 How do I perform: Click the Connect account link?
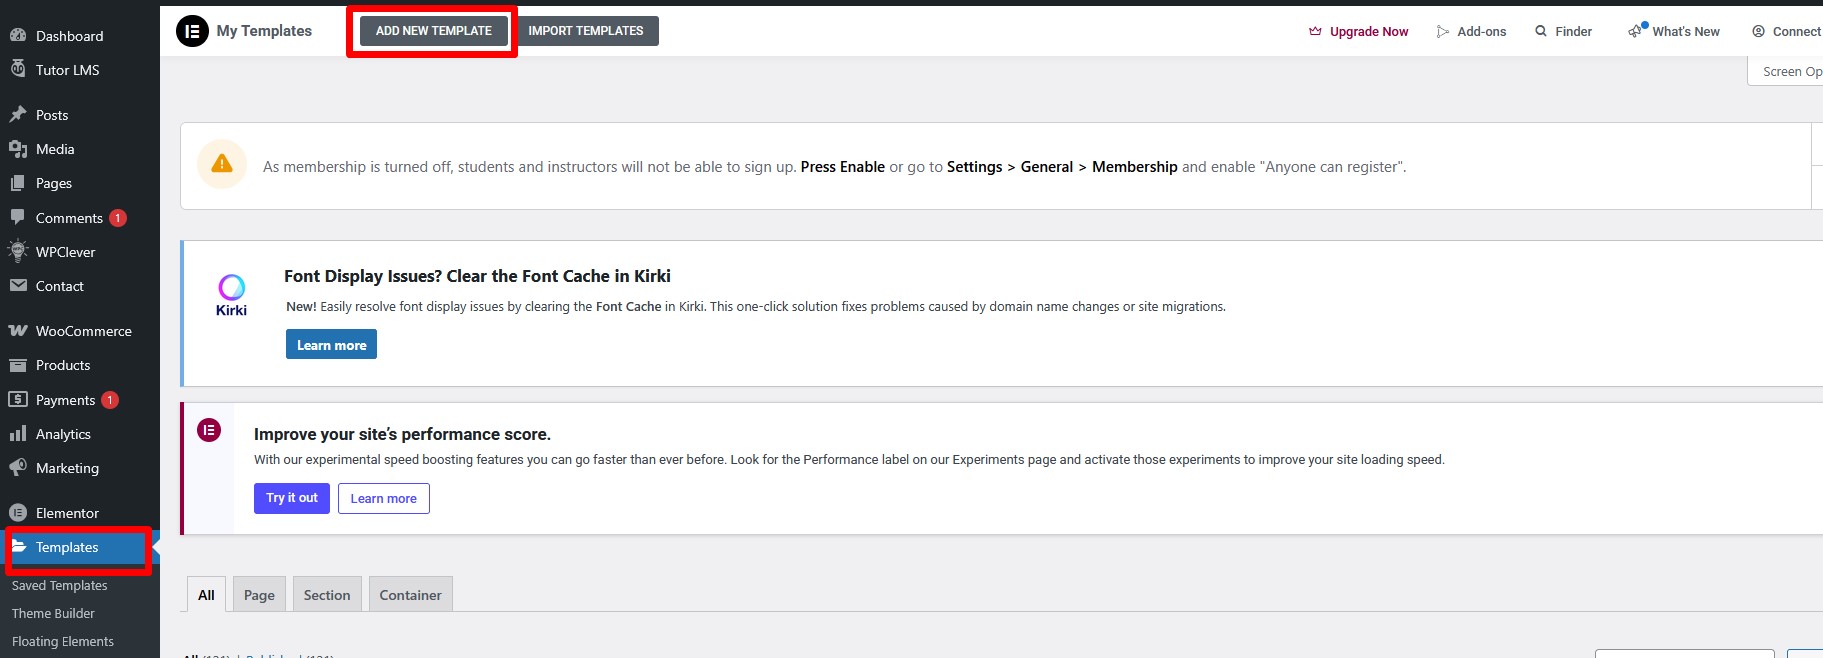pos(1797,32)
